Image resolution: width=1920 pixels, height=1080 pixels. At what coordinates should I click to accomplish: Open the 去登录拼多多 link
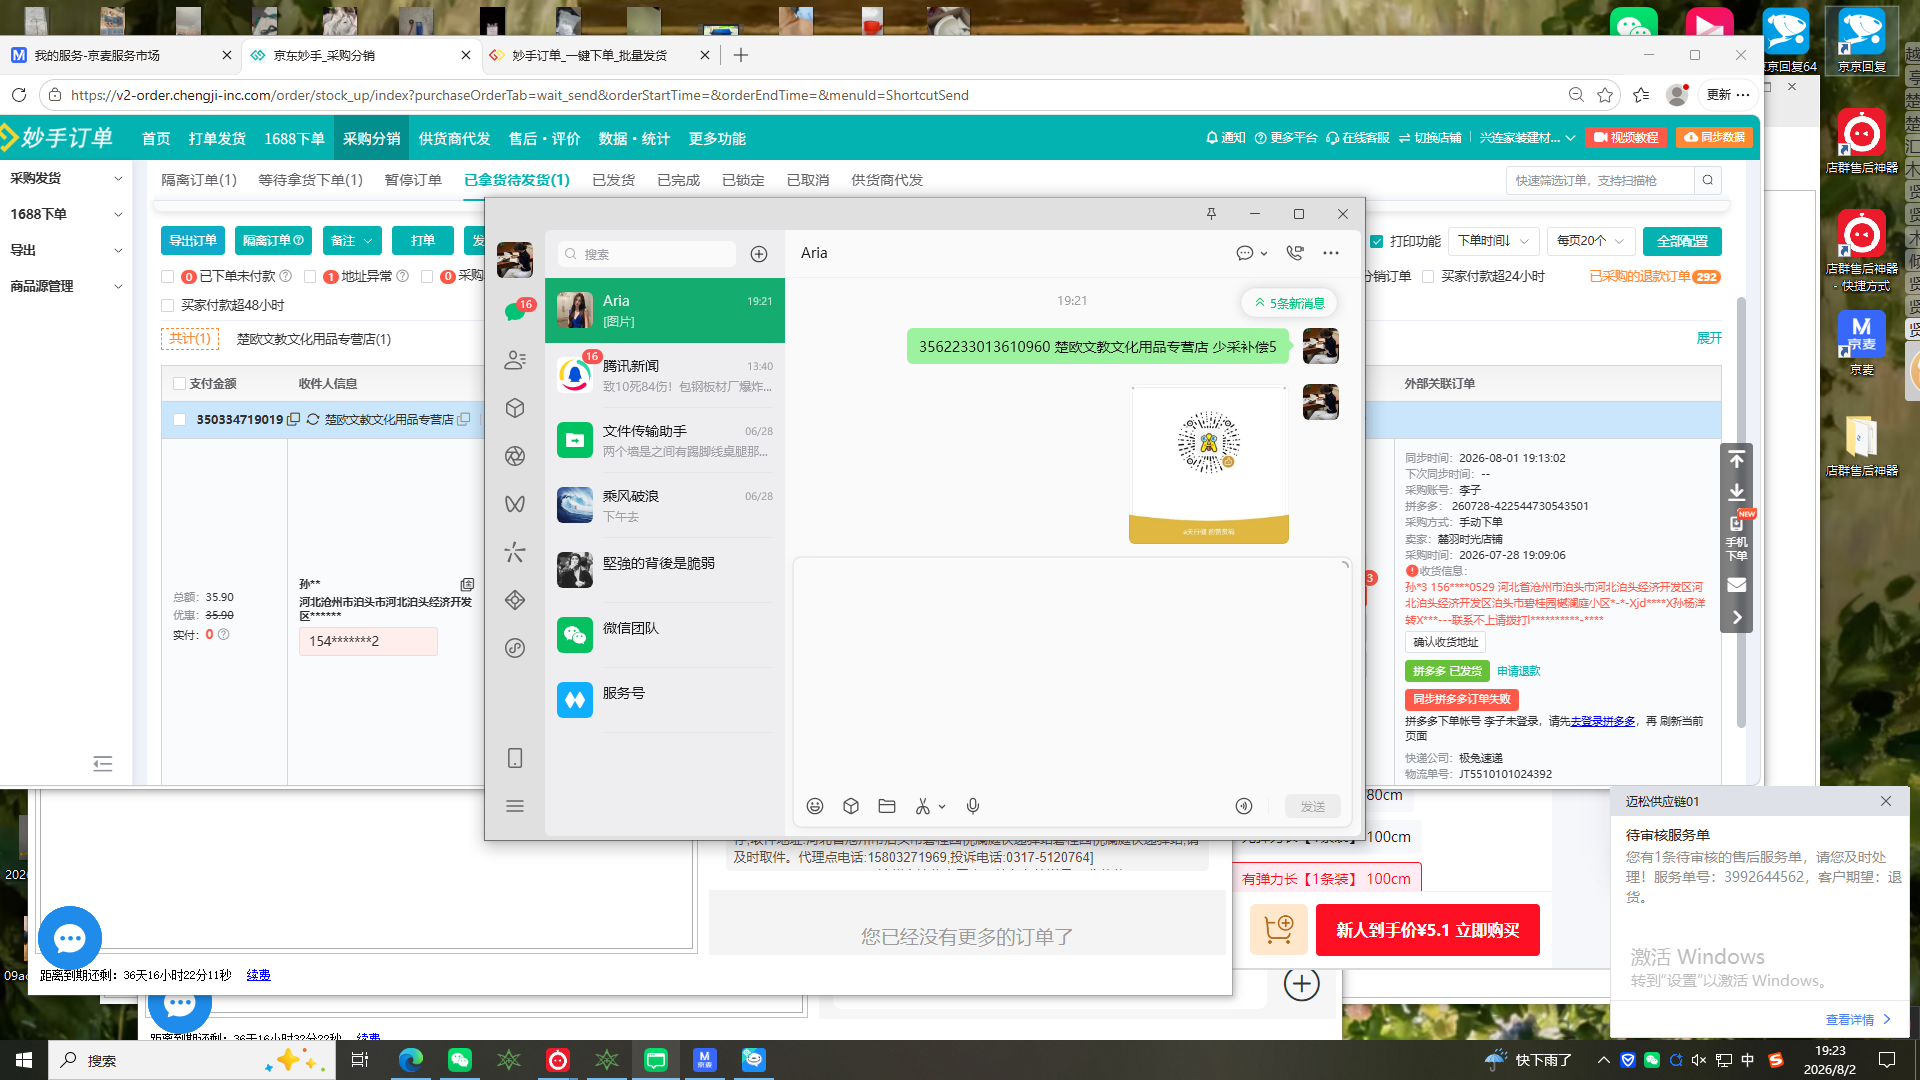click(1602, 721)
